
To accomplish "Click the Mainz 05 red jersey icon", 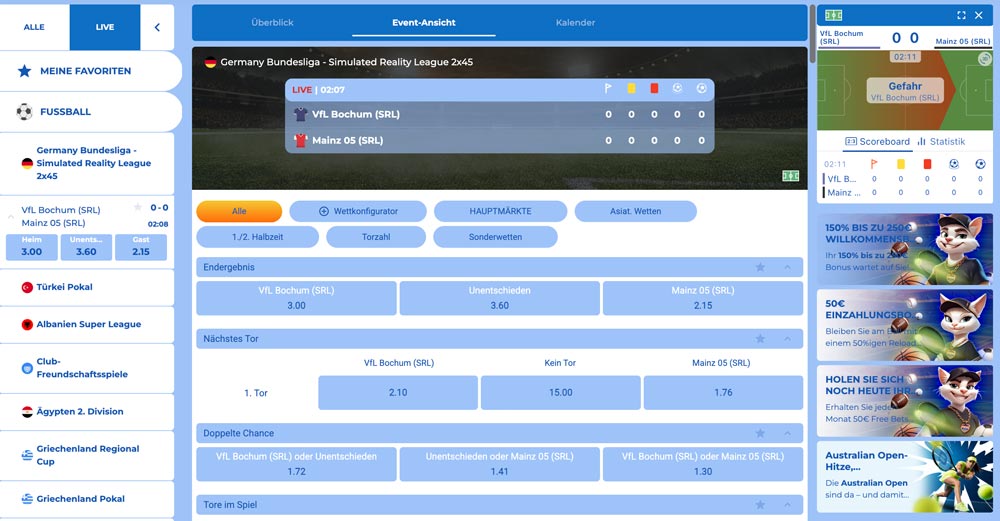I will 300,140.
